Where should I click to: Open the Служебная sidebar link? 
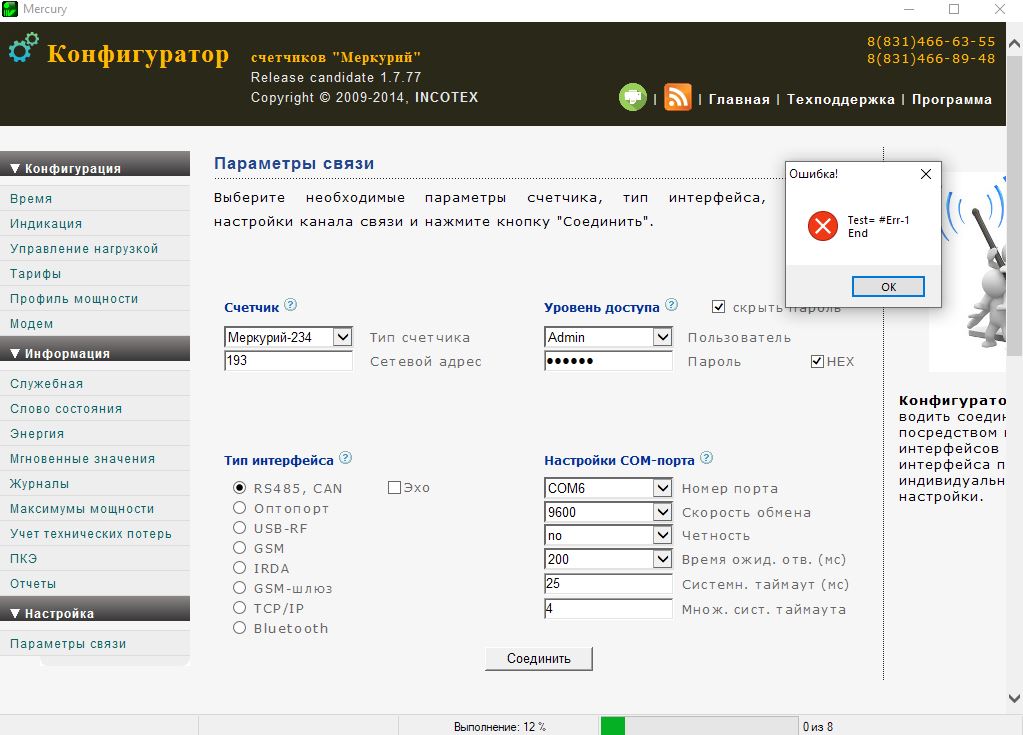point(95,383)
